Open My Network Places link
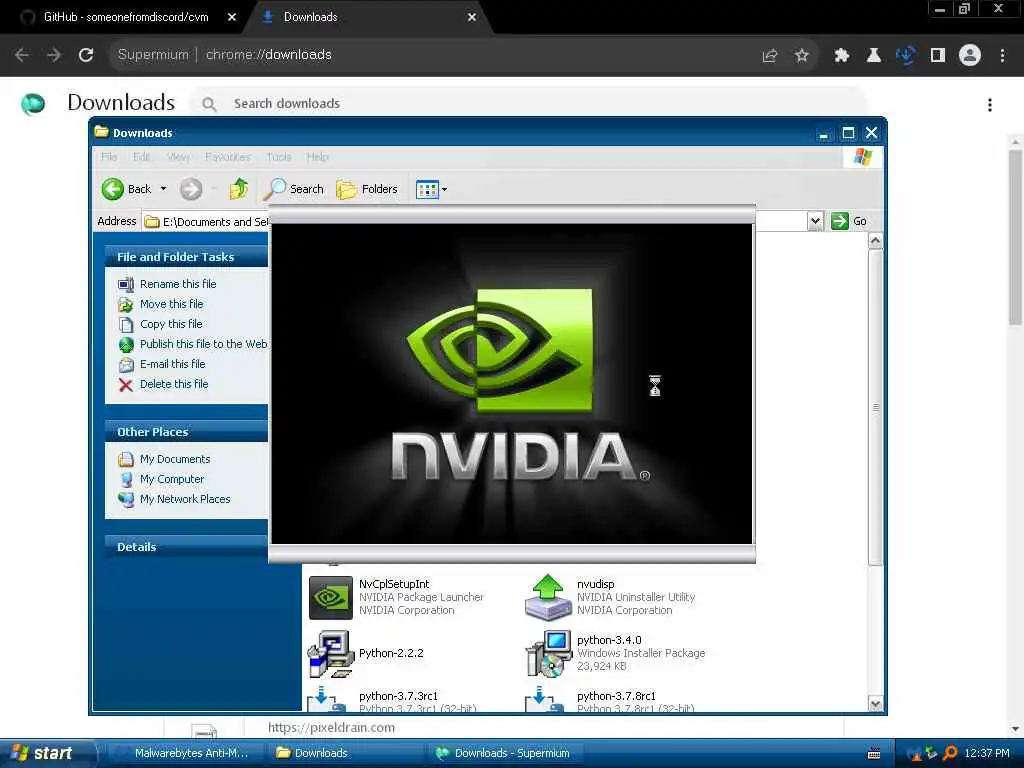 coord(185,499)
